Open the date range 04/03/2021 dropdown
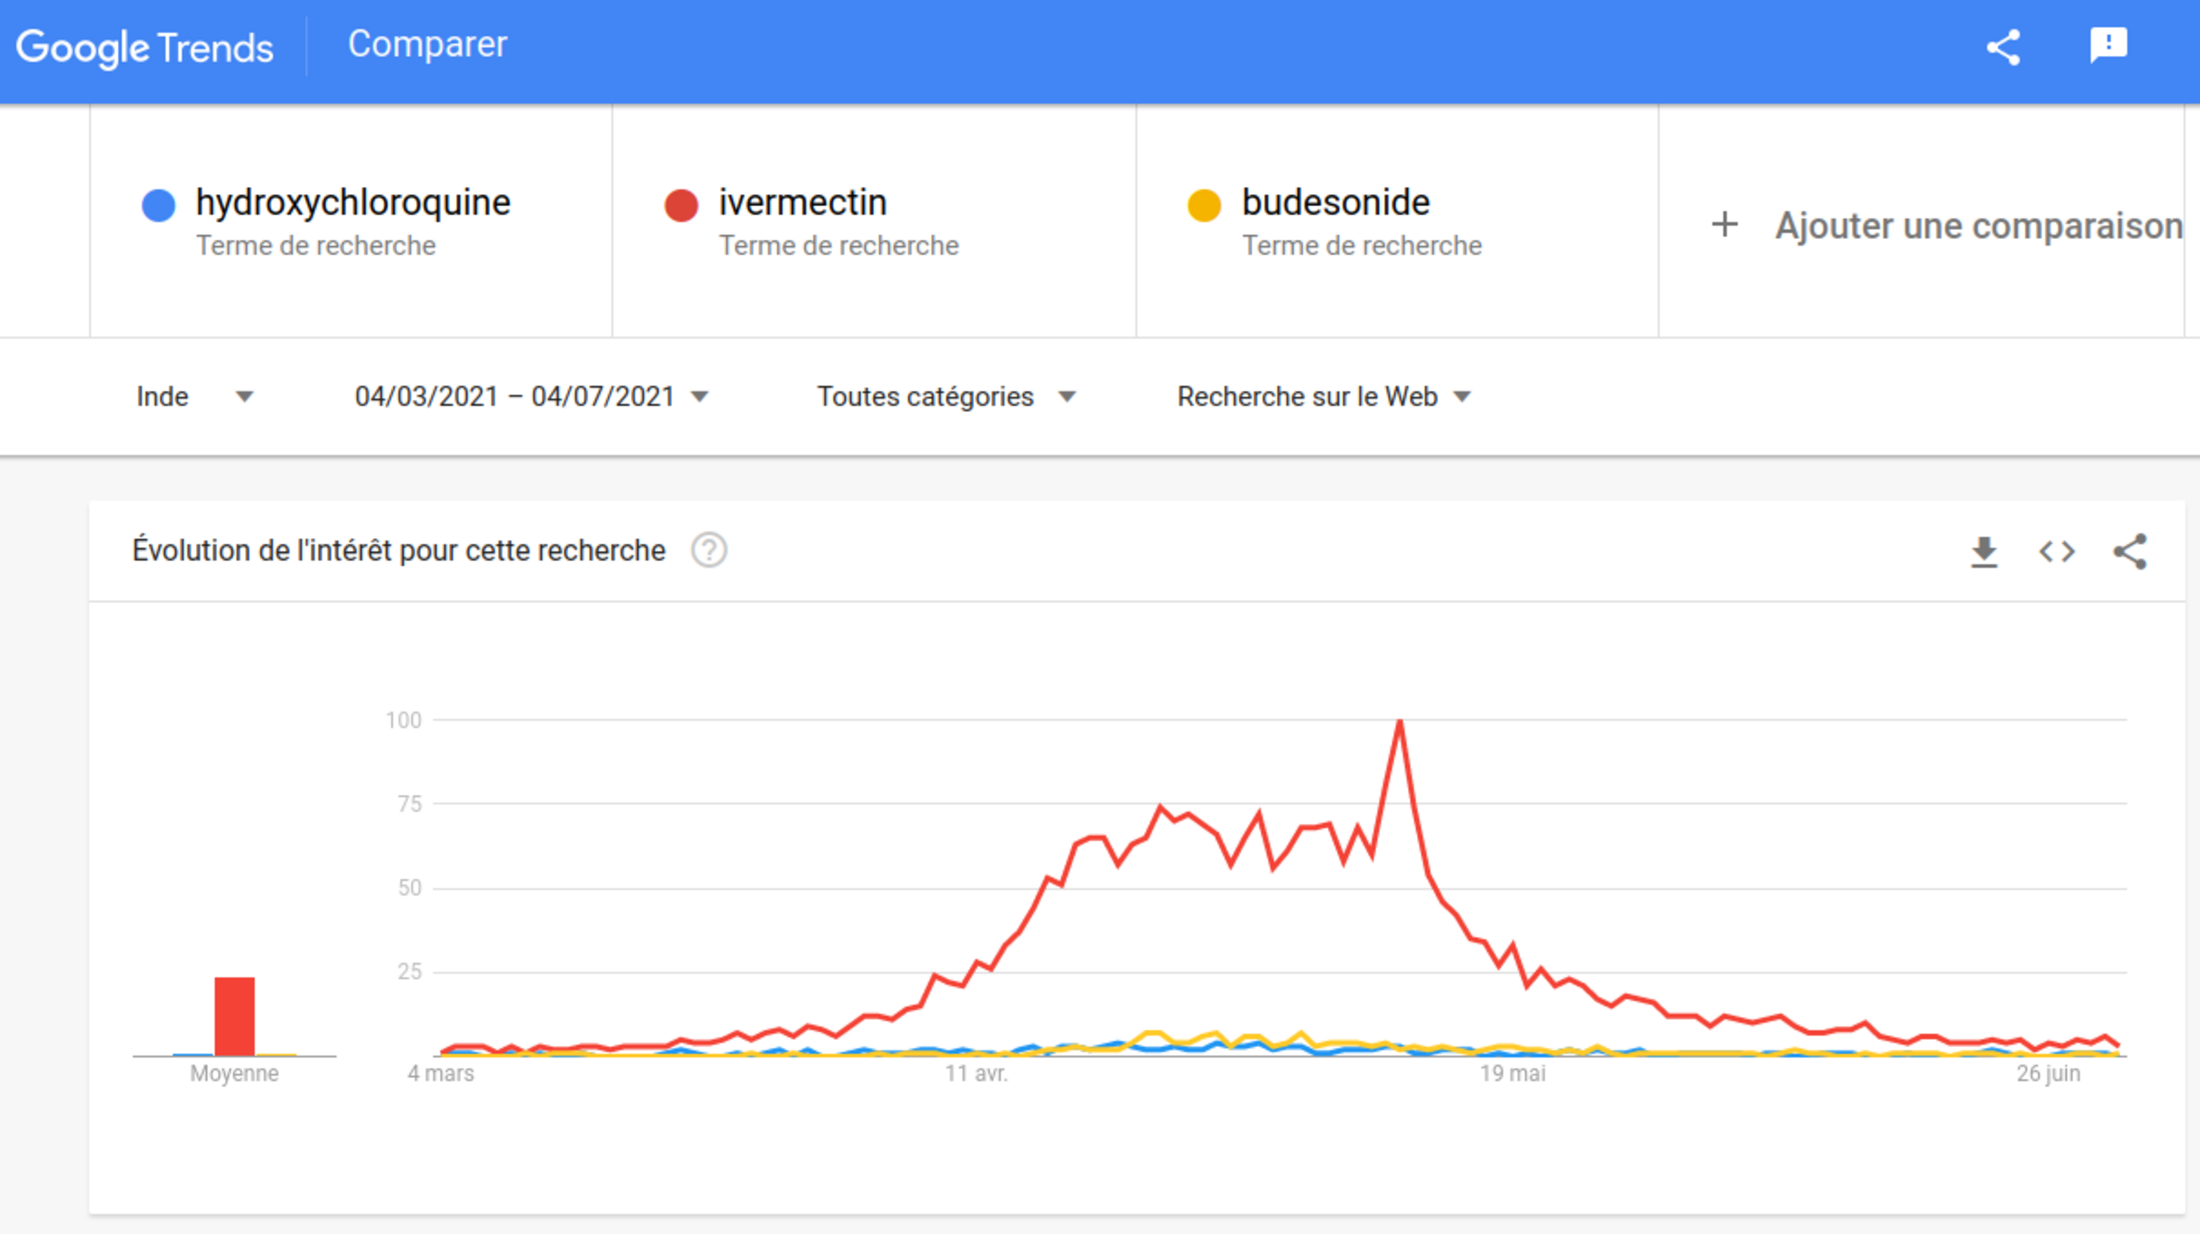Viewport: 2200px width, 1234px height. [532, 397]
